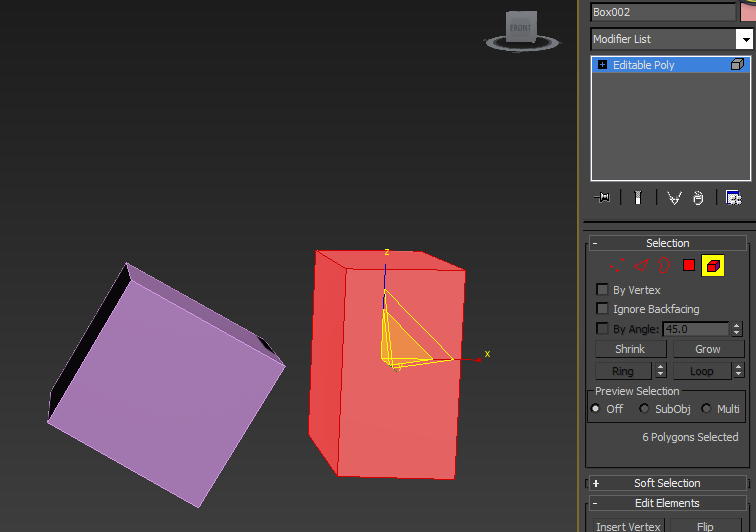Click the Loop button
The height and width of the screenshot is (532, 756).
702,371
